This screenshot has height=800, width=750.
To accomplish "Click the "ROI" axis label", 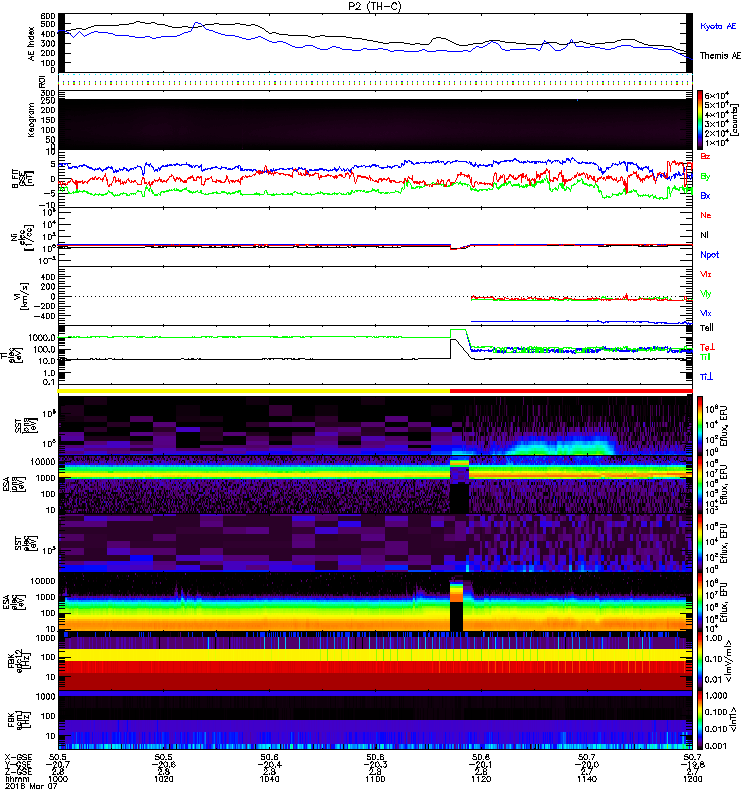I will tap(42, 82).
